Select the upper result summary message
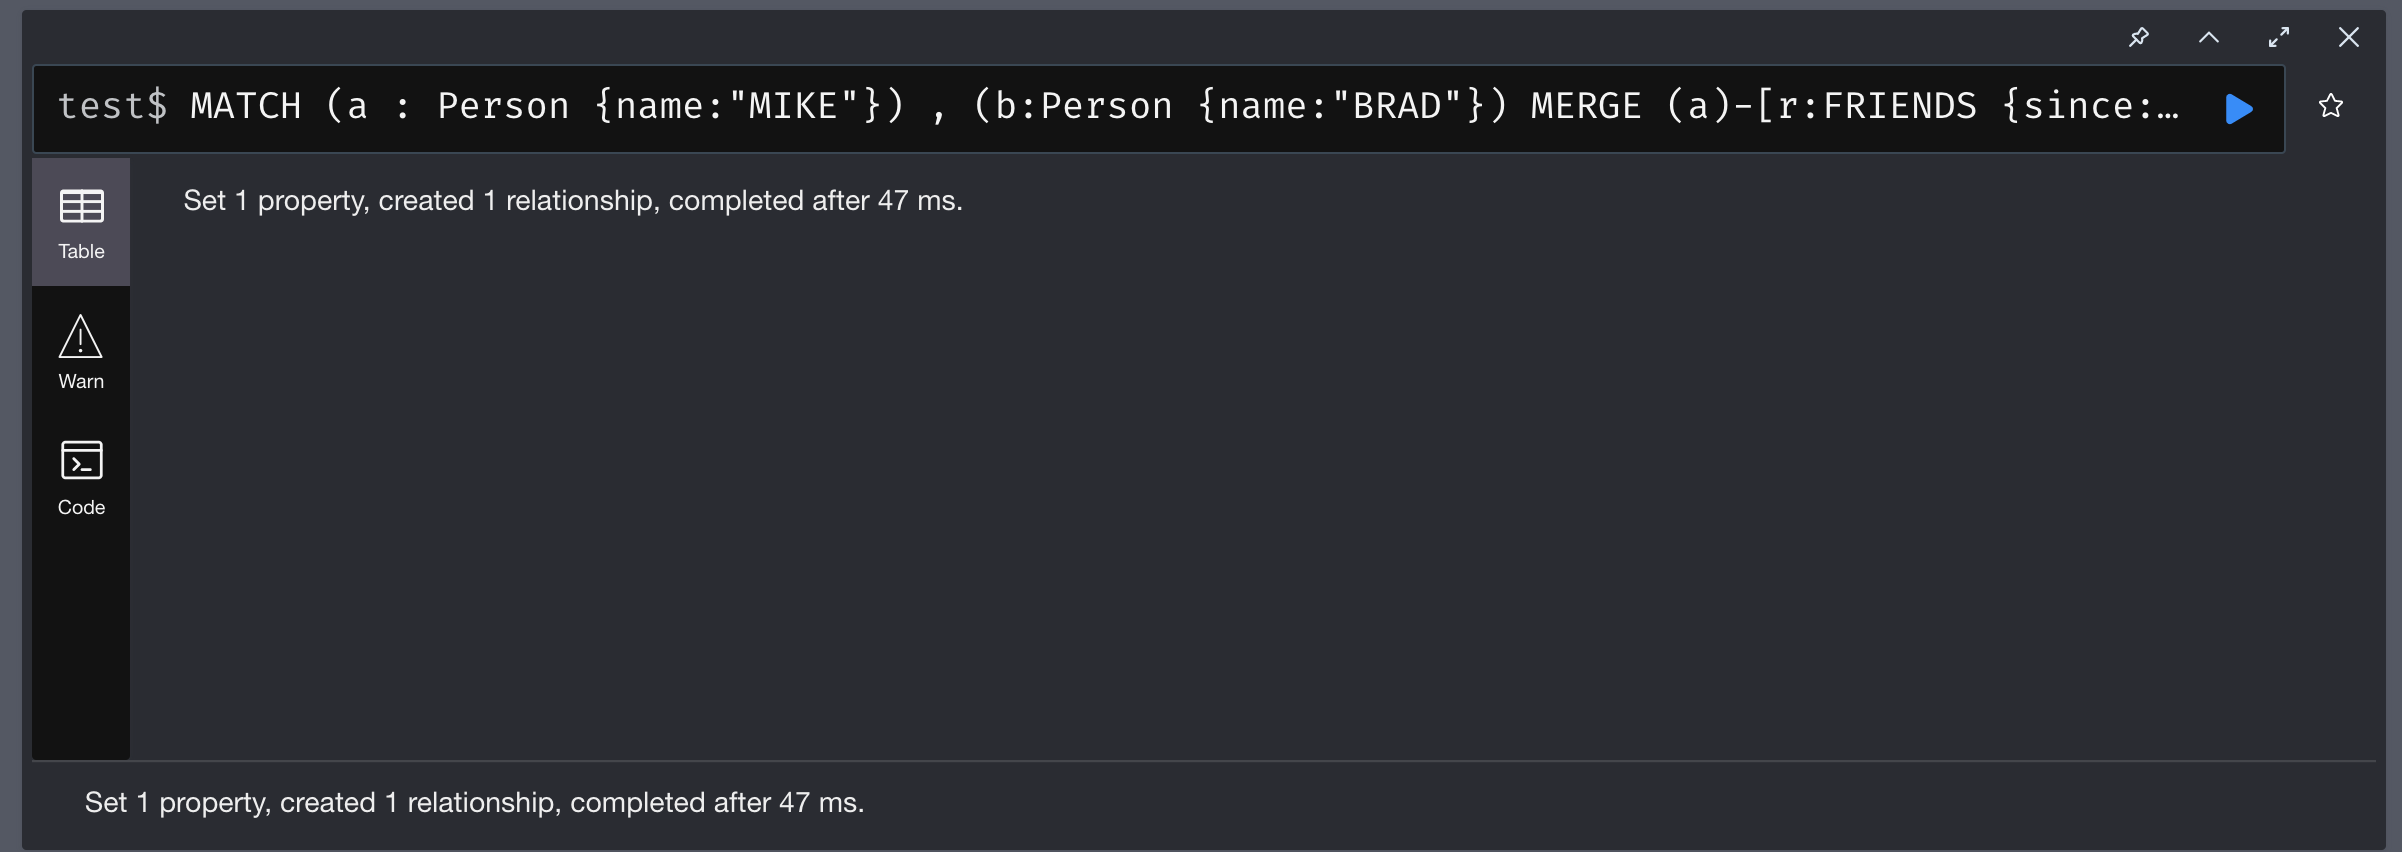This screenshot has height=852, width=2402. [x=573, y=201]
